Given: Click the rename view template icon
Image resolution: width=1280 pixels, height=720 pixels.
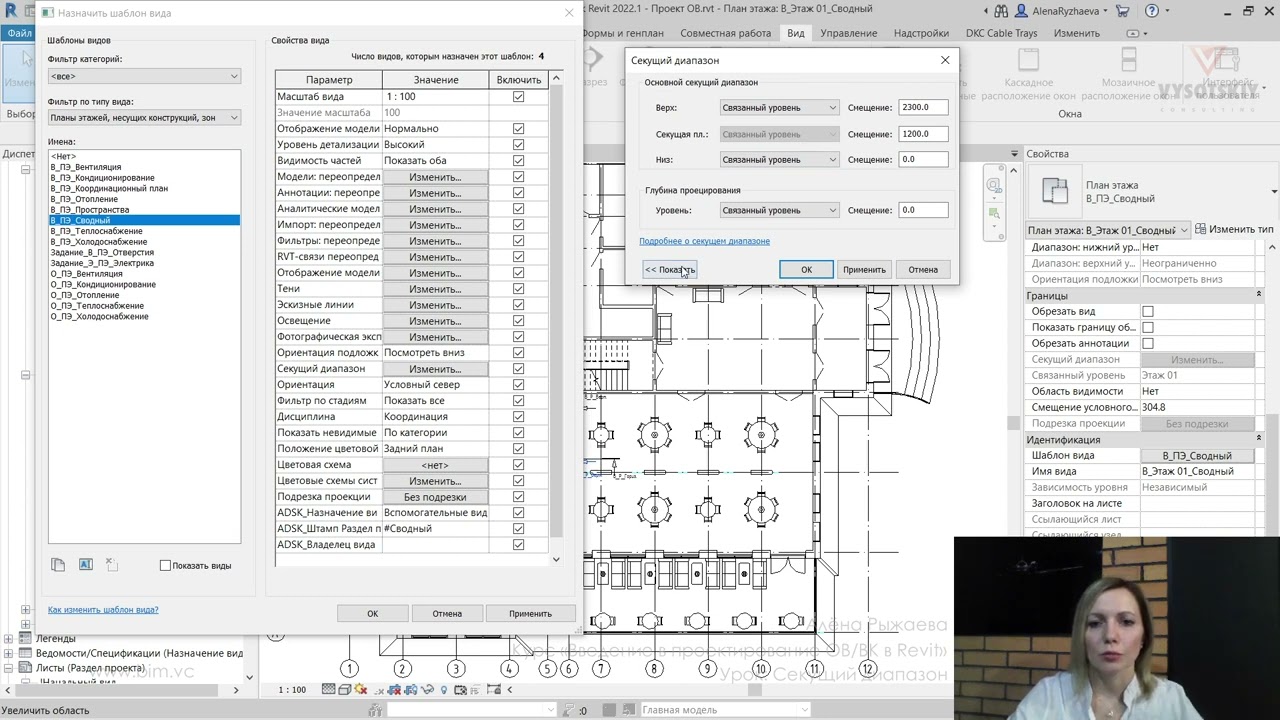Looking at the screenshot, I should pyautogui.click(x=85, y=565).
